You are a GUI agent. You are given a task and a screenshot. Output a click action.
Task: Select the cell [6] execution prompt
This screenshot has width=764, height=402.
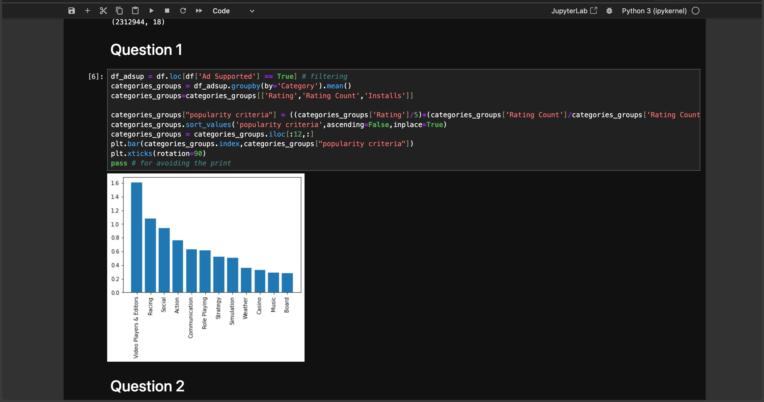pyautogui.click(x=95, y=77)
